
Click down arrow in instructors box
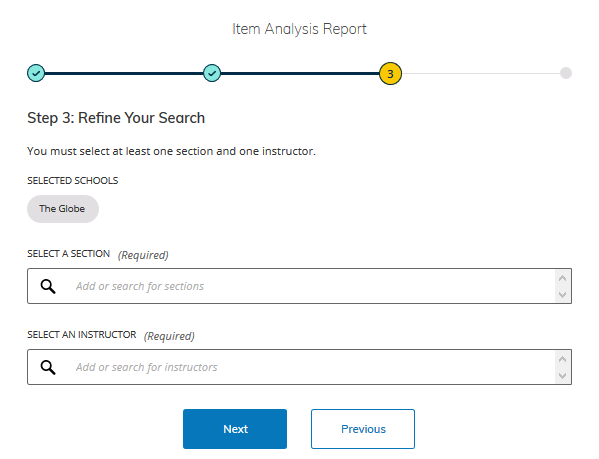pyautogui.click(x=562, y=375)
